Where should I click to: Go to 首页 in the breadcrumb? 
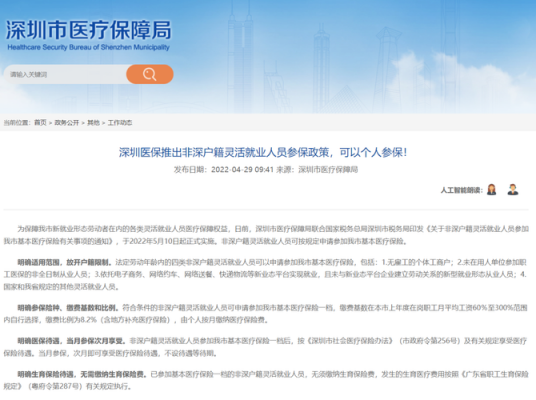pos(40,122)
